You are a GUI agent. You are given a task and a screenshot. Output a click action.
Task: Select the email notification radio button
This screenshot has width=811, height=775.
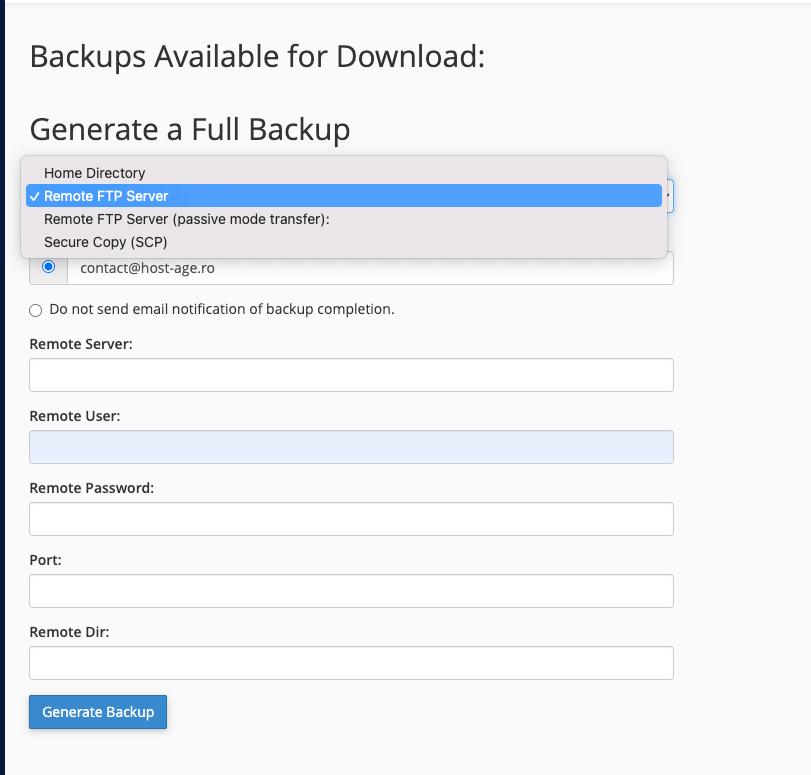coord(48,266)
